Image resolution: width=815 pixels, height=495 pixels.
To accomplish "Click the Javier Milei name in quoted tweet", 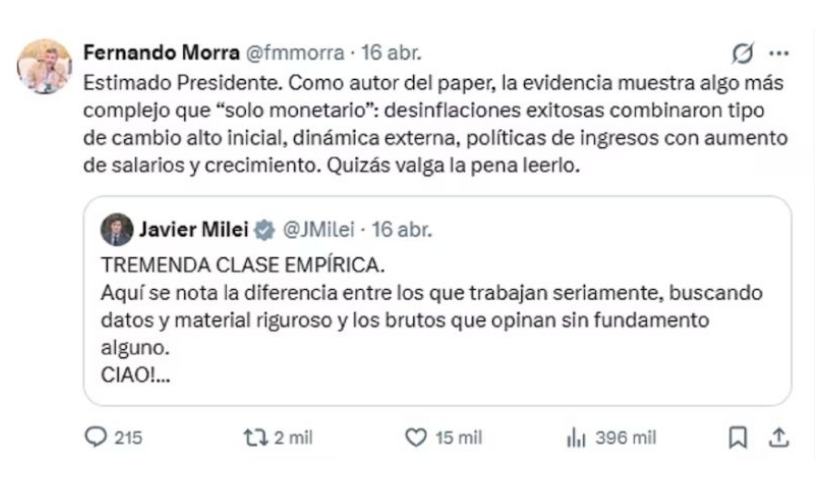I will (x=194, y=229).
